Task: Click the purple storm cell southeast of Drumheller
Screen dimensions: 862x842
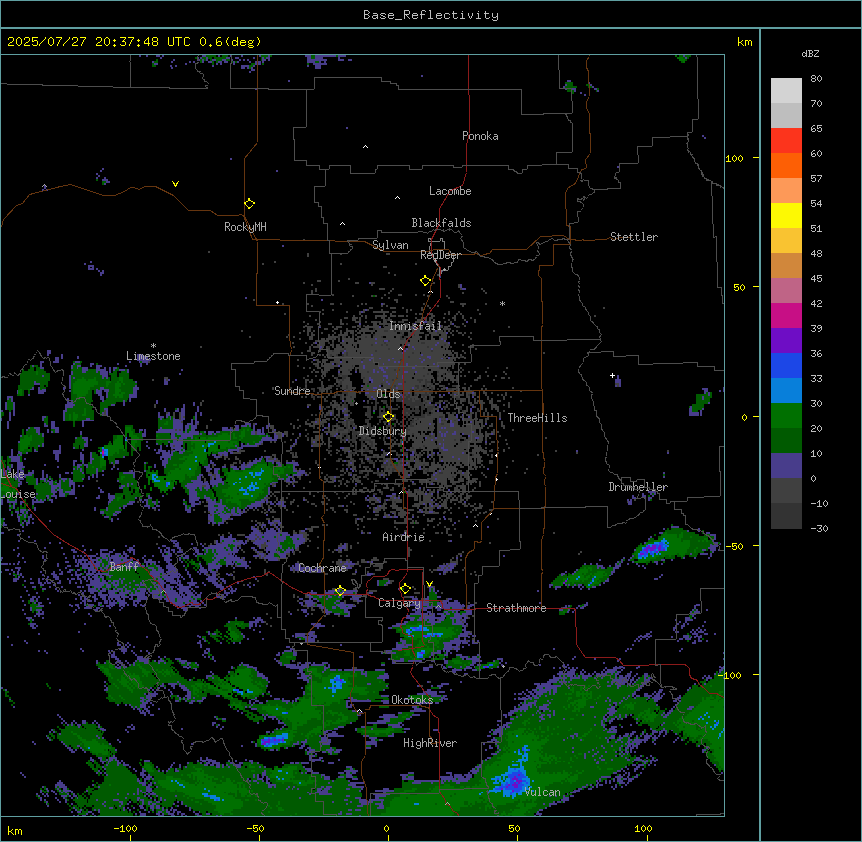Action: pos(654,547)
